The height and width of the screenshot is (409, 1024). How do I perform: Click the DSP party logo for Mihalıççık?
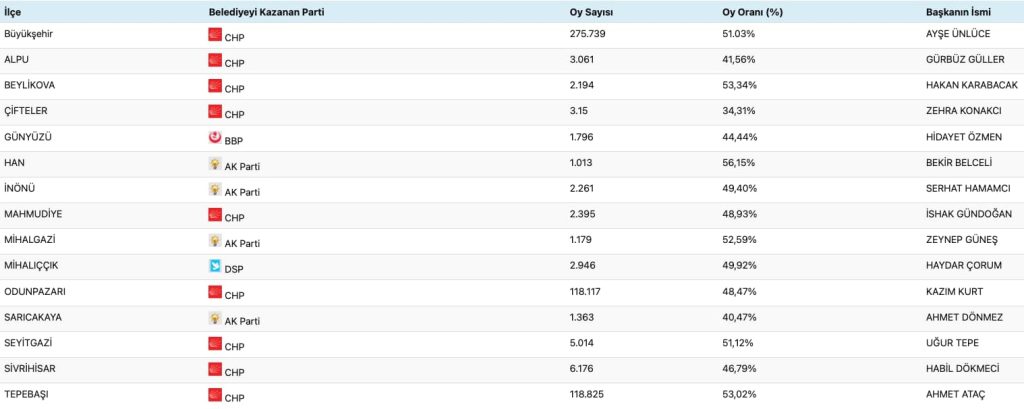[214, 266]
